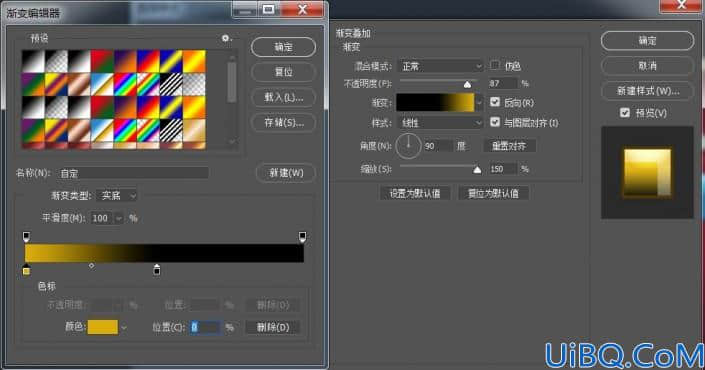Click 新建(W) to create a gradient
This screenshot has width=705, height=370.
pos(286,173)
